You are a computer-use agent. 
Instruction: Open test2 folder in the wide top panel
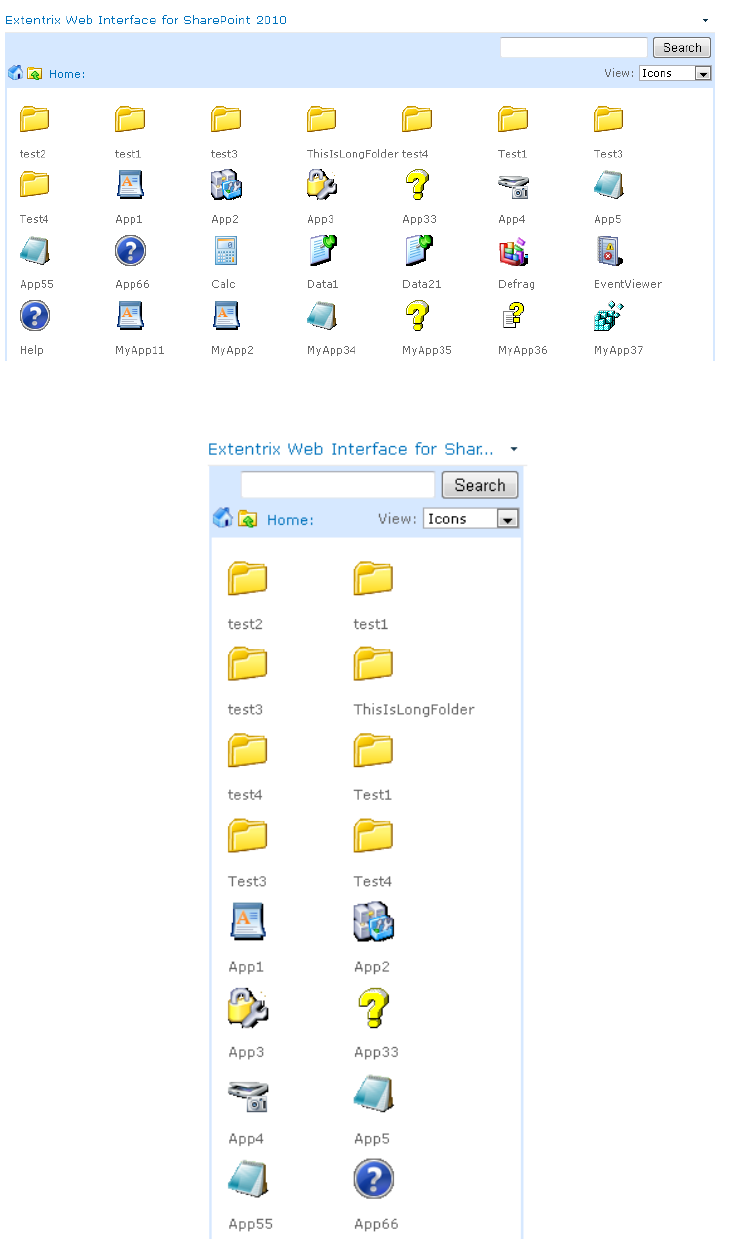[34, 120]
